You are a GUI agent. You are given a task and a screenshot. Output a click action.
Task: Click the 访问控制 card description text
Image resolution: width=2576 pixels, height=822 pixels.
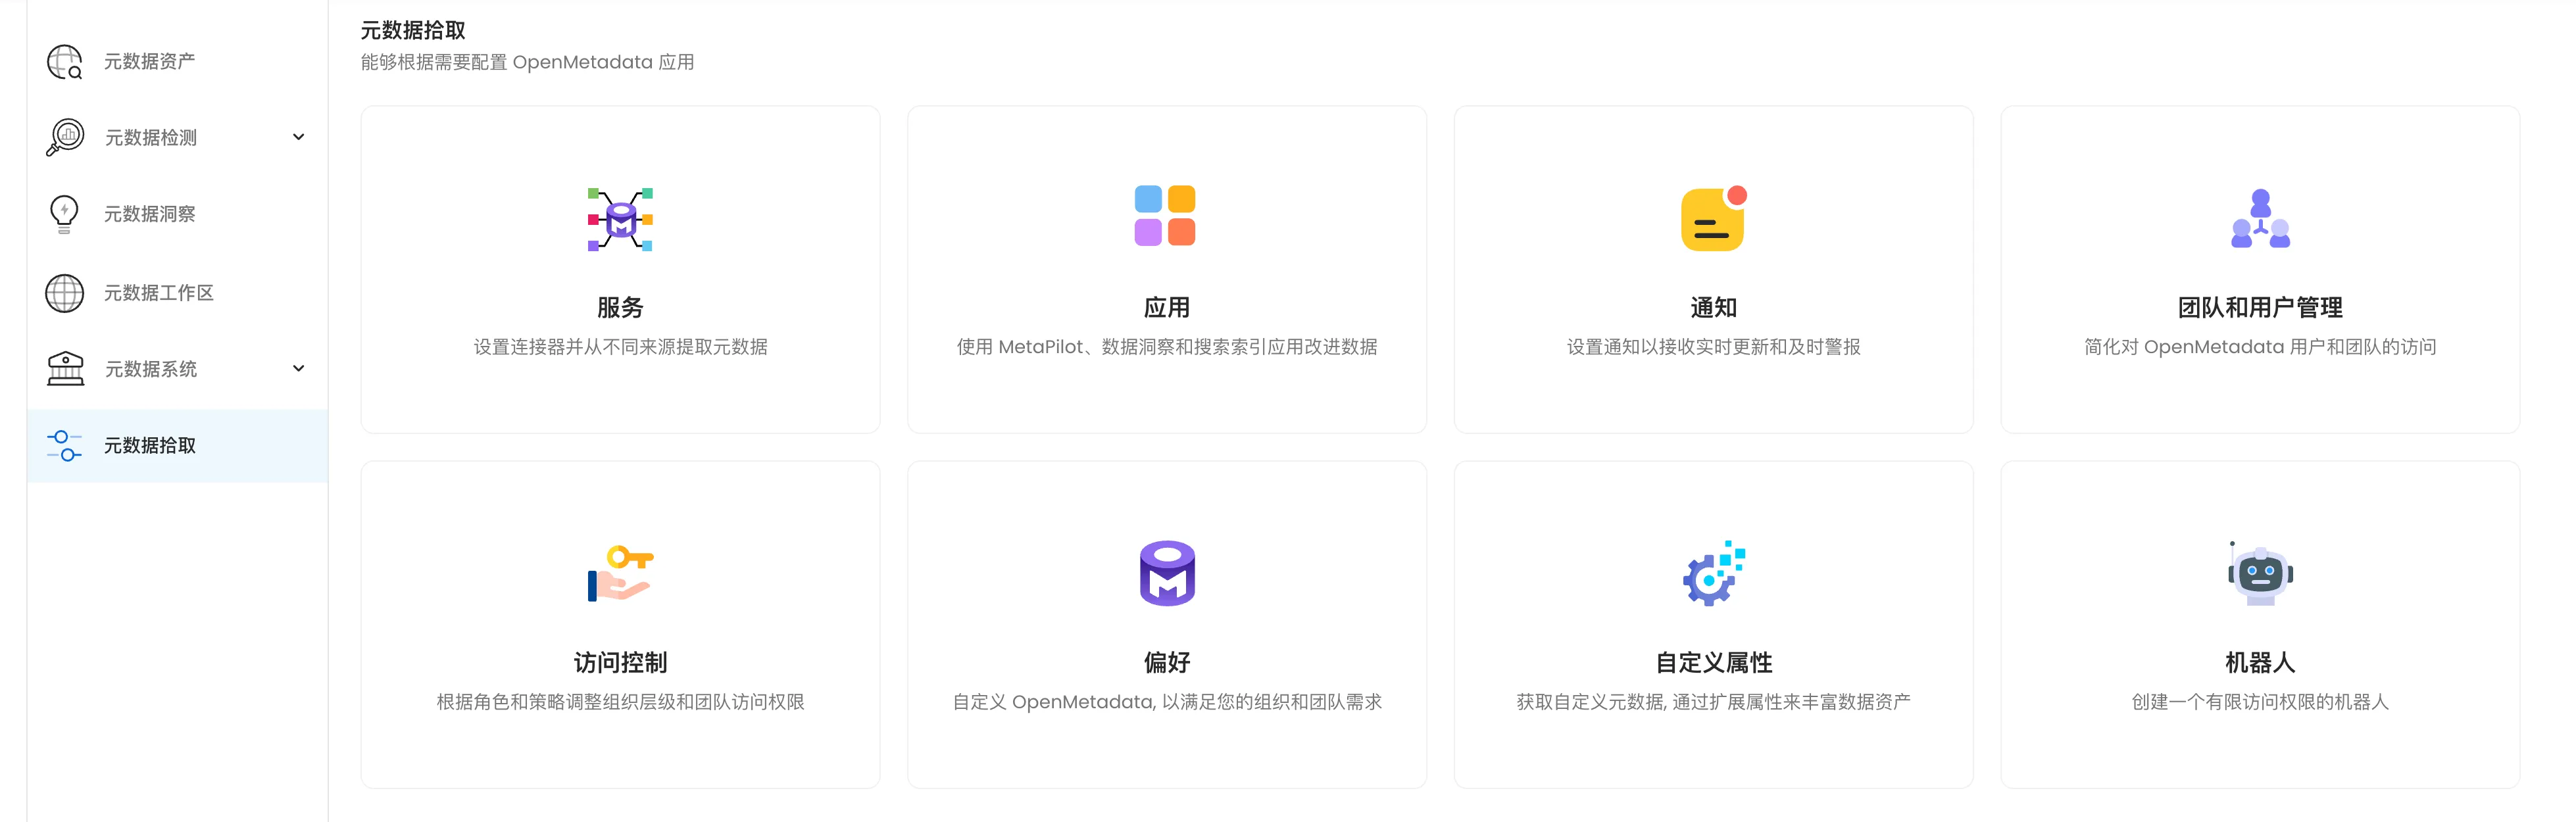(620, 702)
